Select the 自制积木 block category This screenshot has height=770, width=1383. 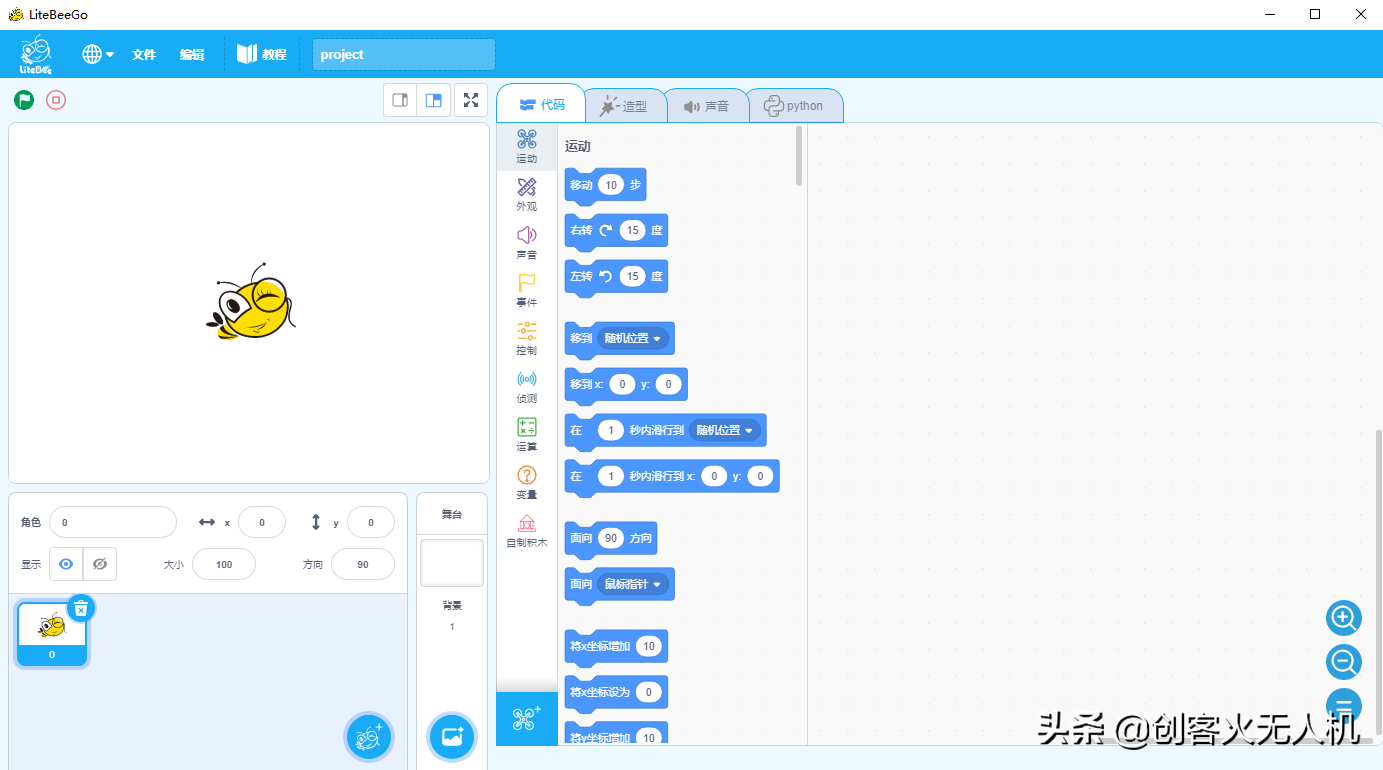point(527,530)
